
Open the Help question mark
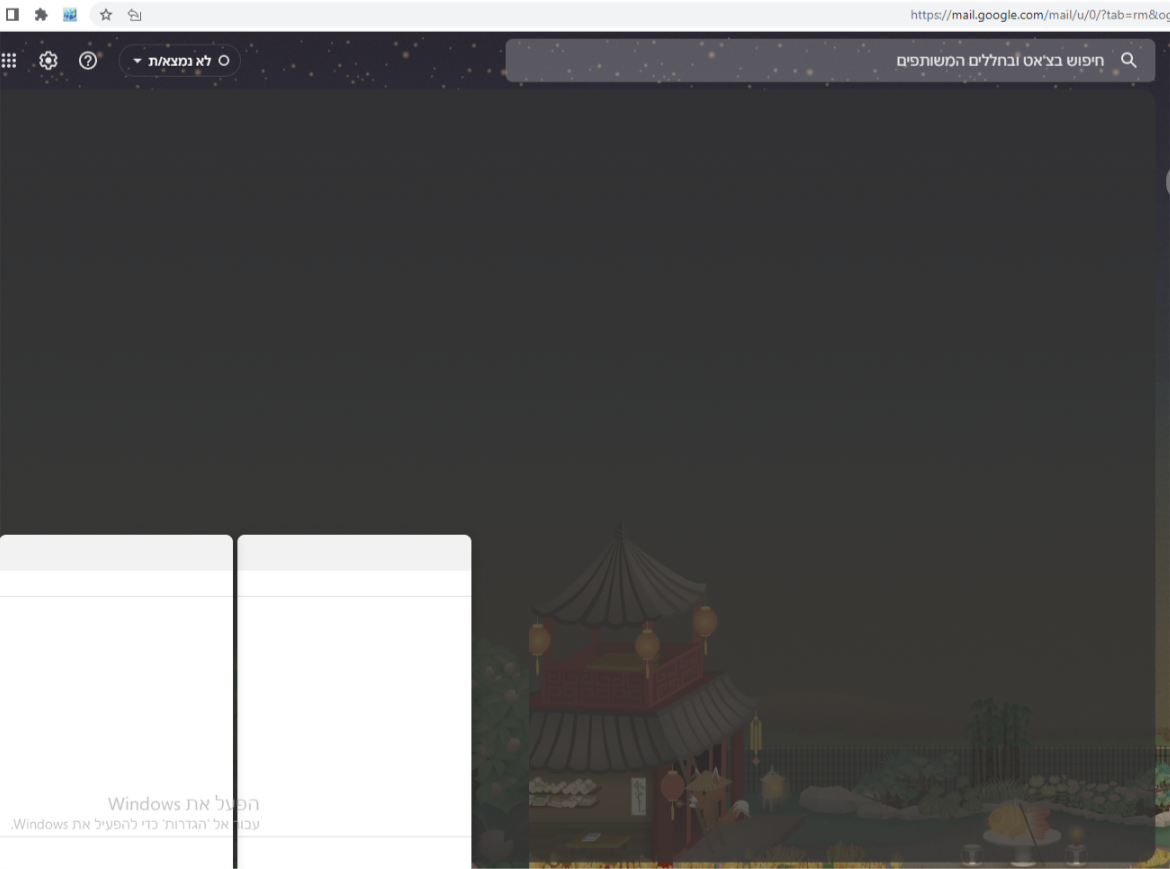[88, 60]
